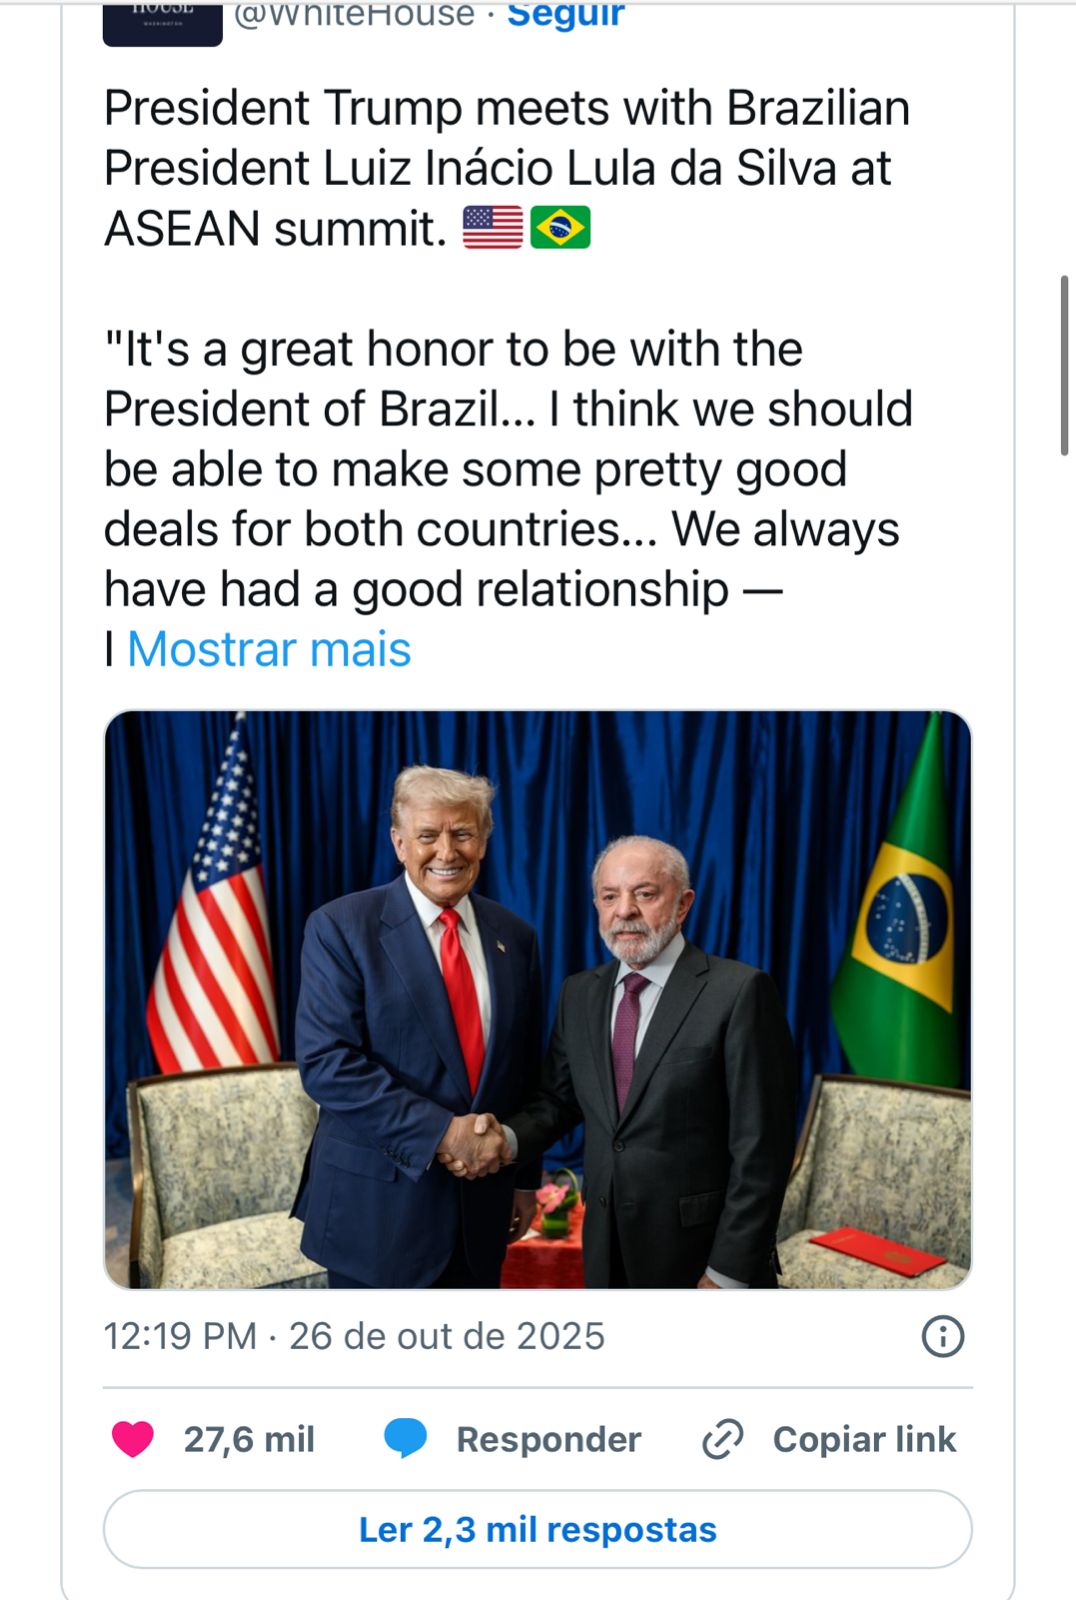The image size is (1076, 1600).
Task: Click the quoted "great honor" paragraph
Action: click(507, 469)
